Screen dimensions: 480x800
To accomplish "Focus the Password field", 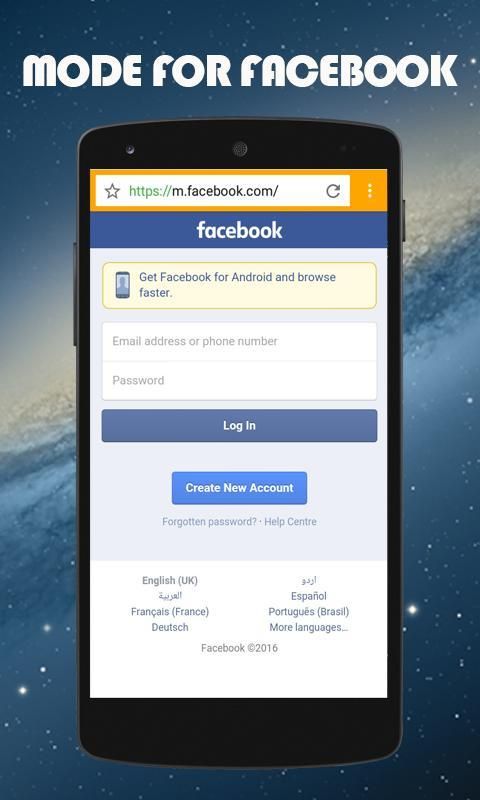I will pos(239,381).
